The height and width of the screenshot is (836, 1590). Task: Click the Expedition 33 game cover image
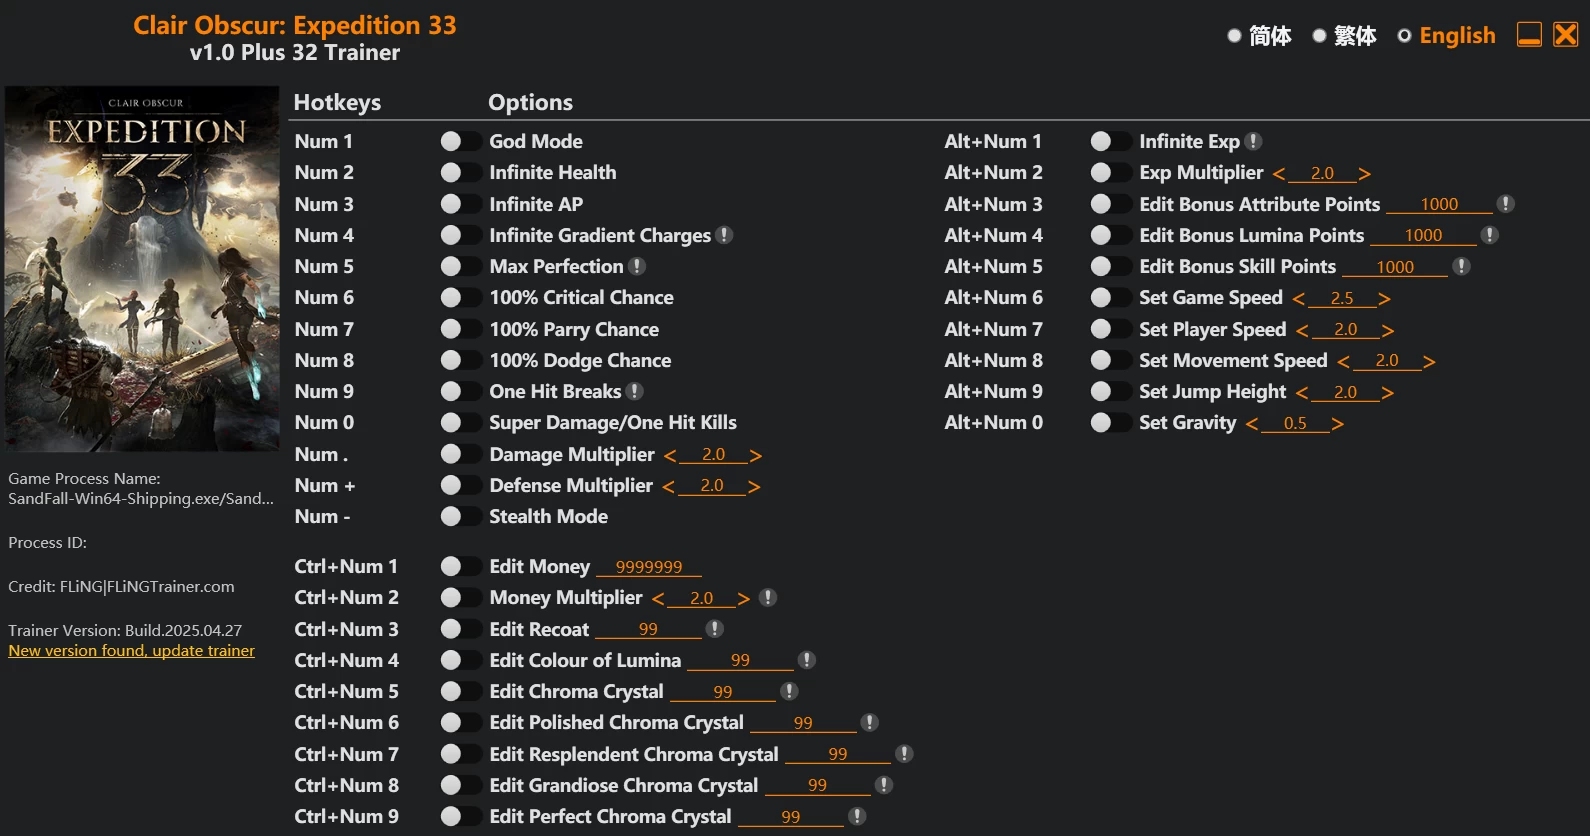(142, 268)
